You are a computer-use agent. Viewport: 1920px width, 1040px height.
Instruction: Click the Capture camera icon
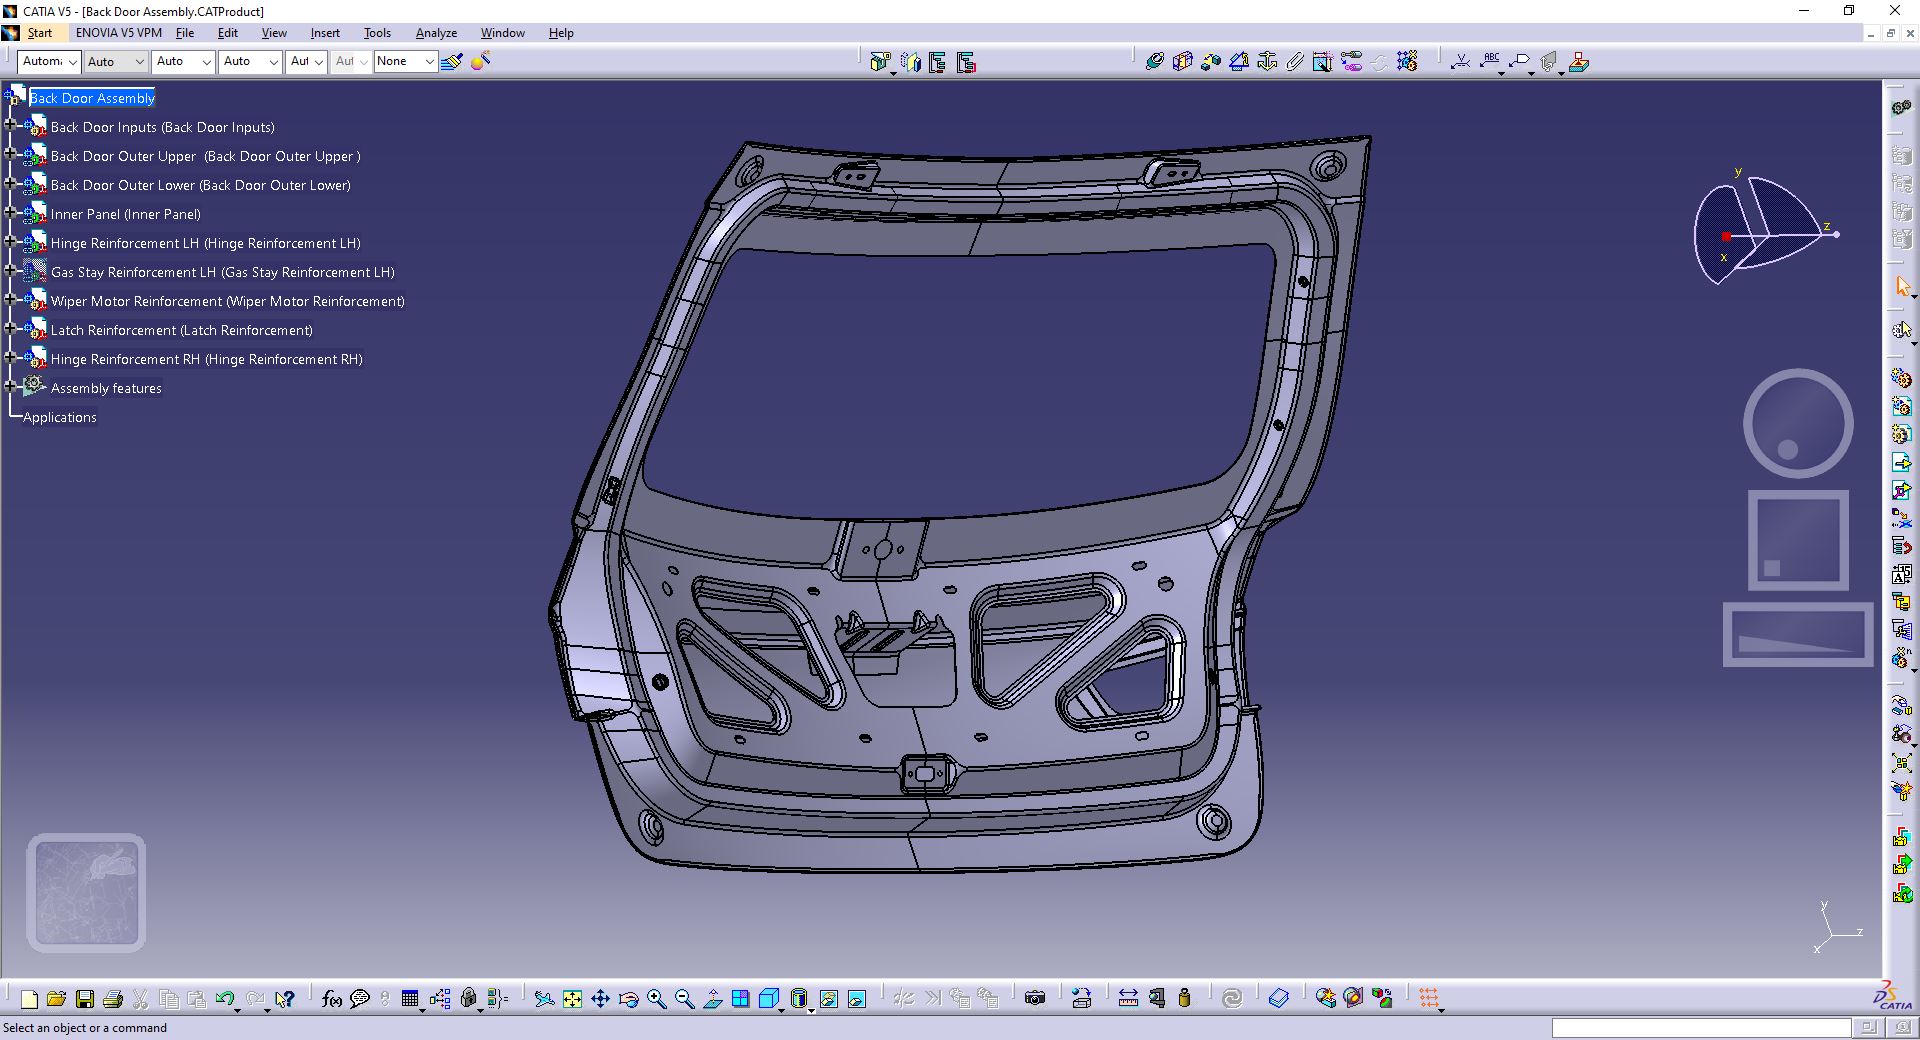coord(1035,999)
